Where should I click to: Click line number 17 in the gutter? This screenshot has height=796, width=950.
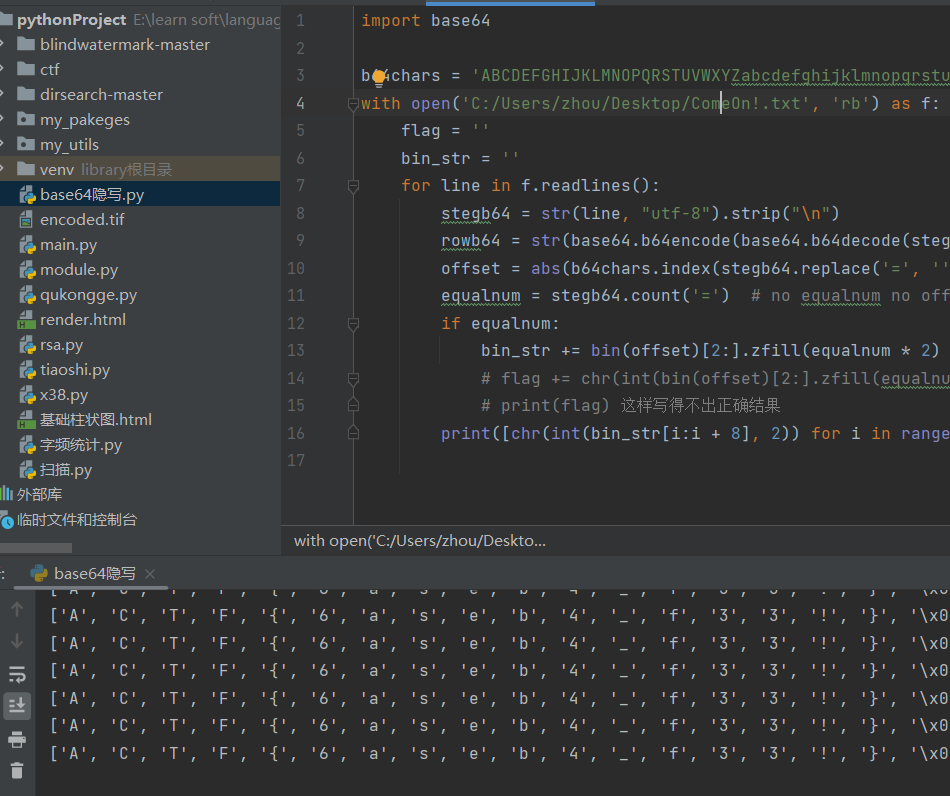coord(296,460)
